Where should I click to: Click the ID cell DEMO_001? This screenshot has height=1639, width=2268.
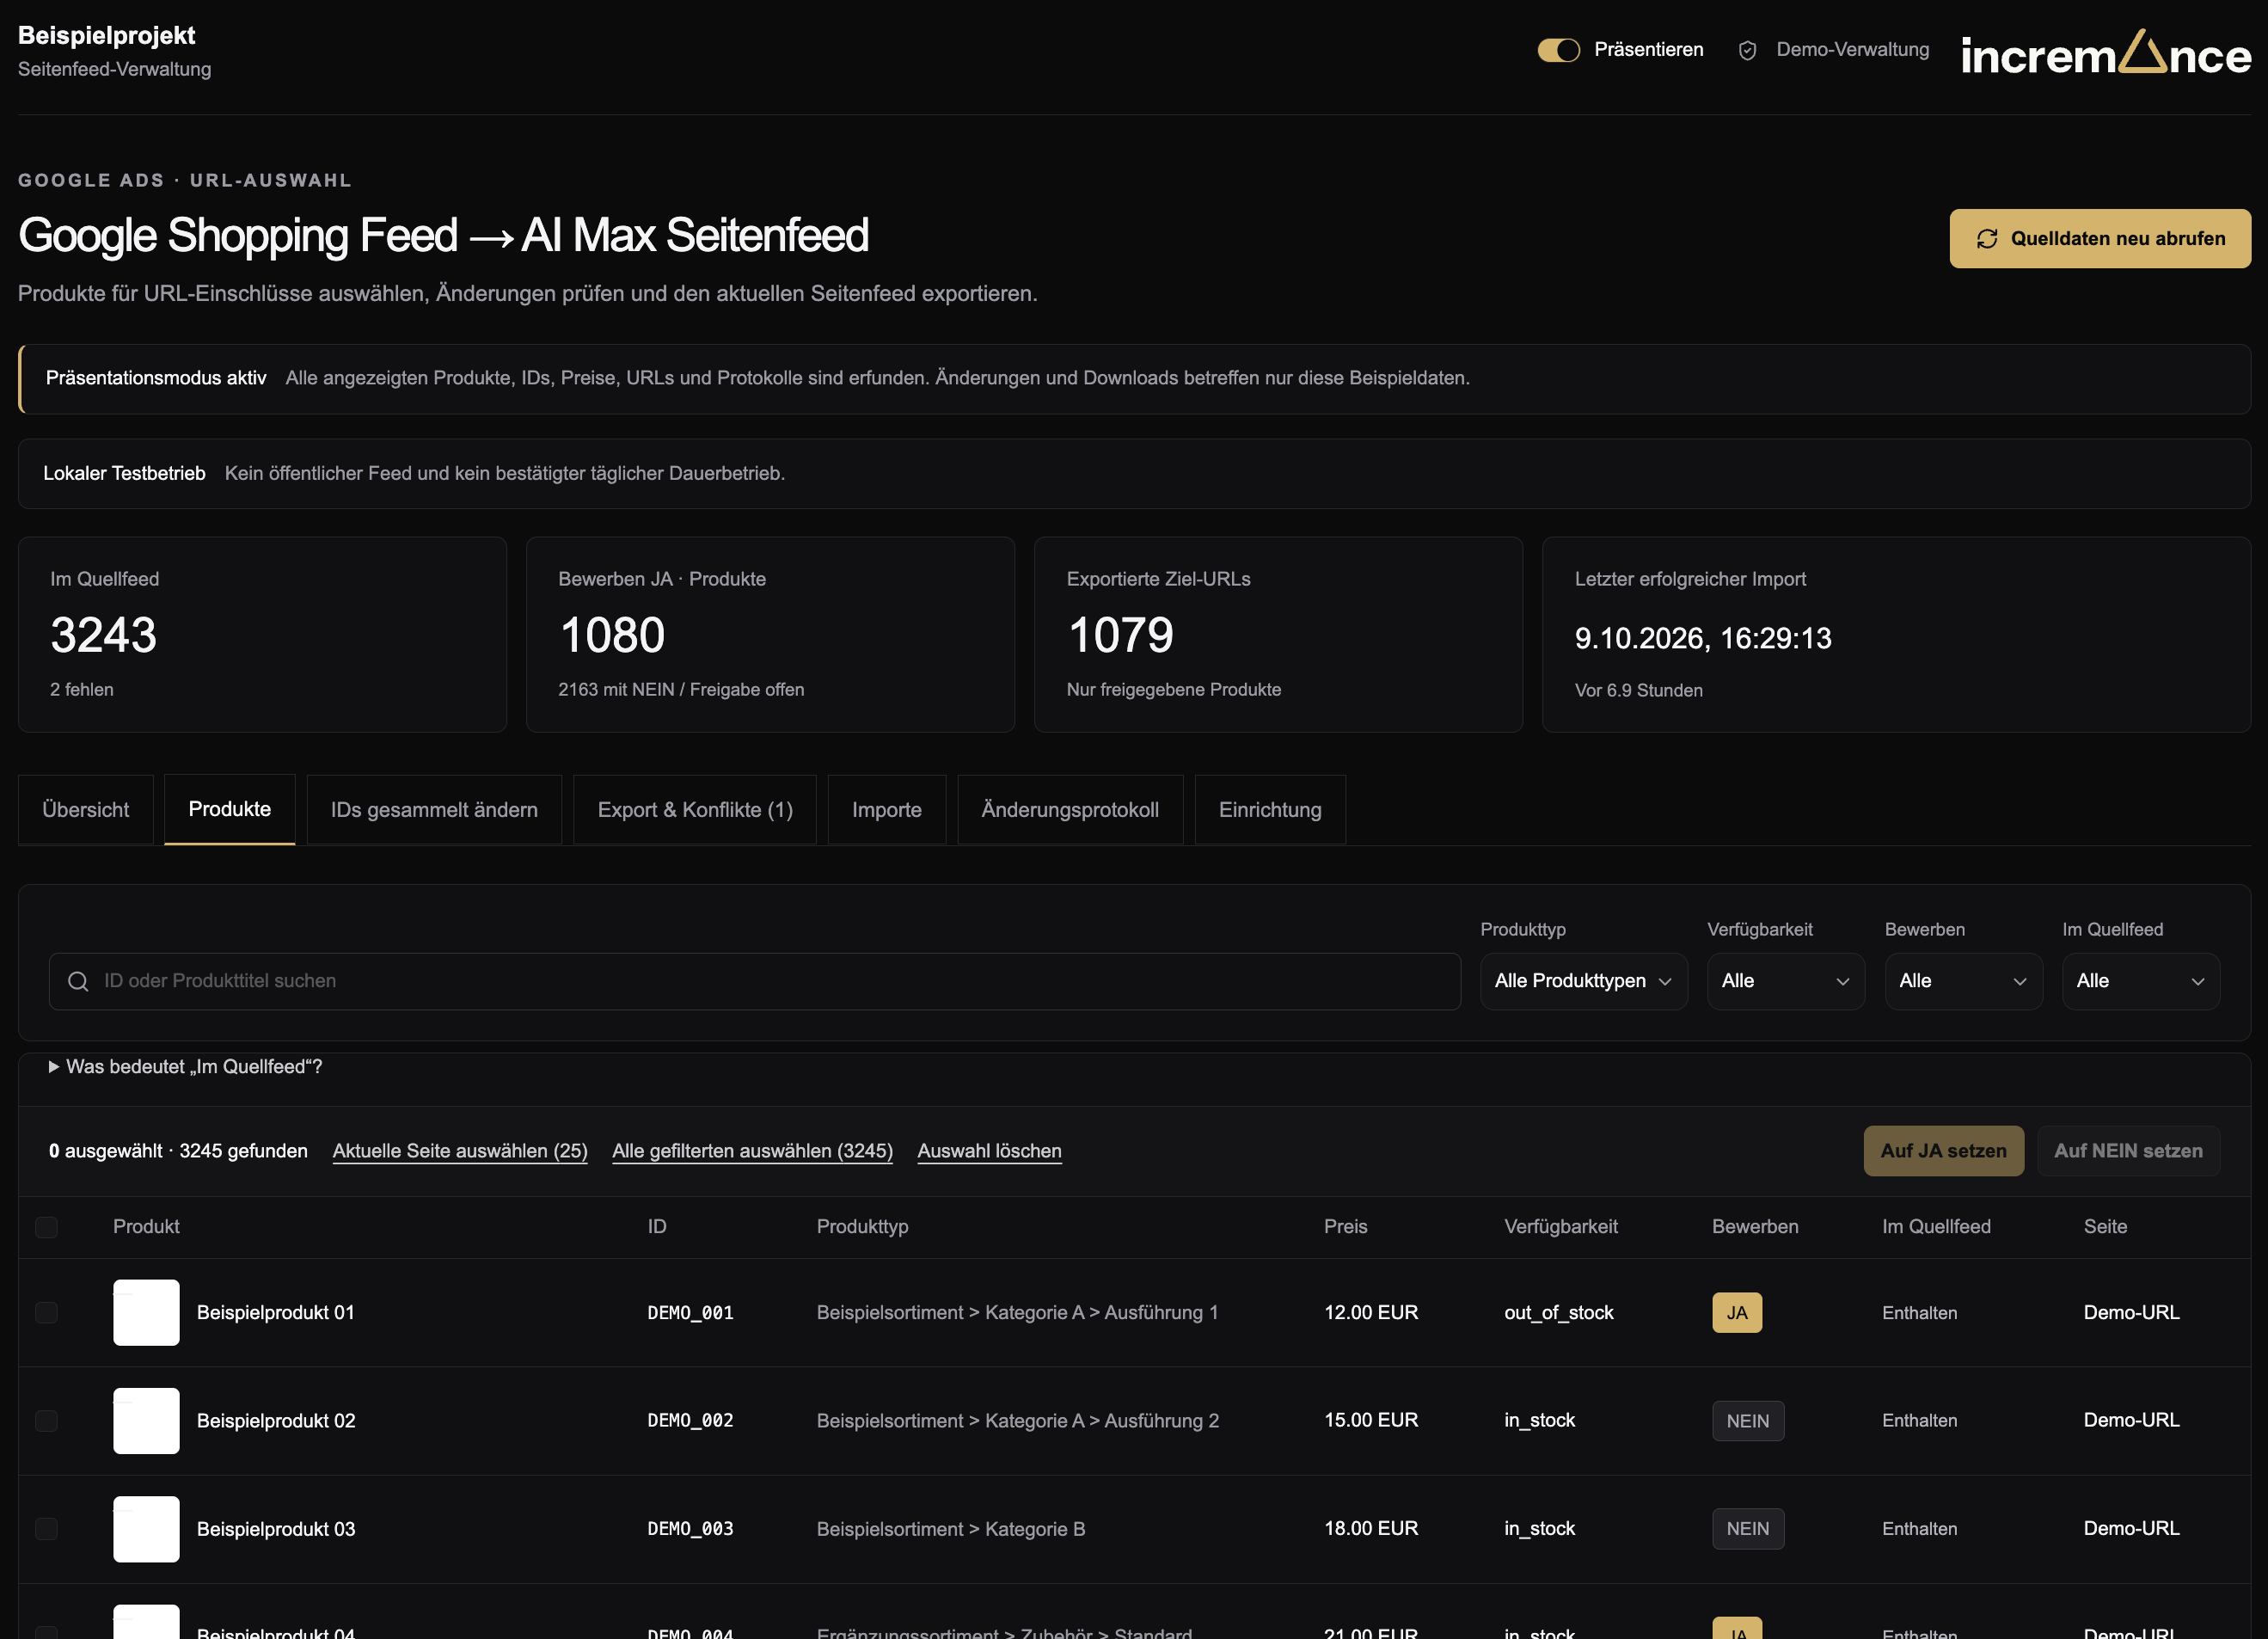coord(690,1313)
